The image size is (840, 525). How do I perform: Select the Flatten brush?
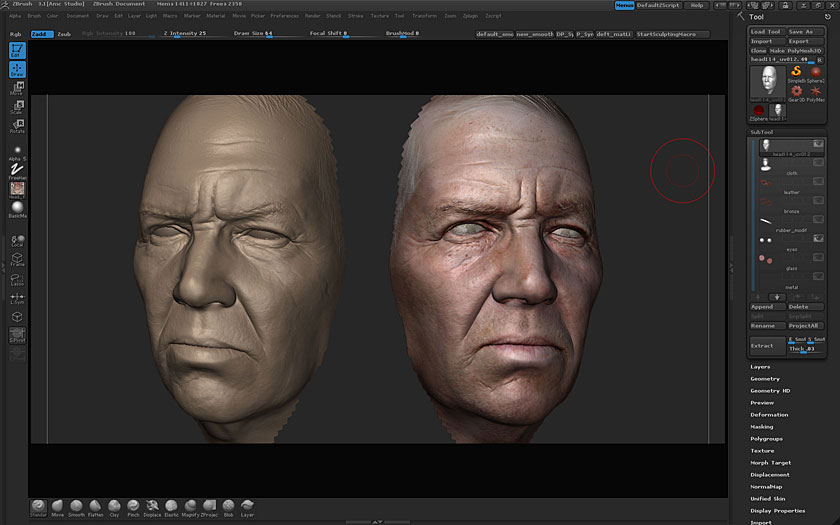coord(95,508)
